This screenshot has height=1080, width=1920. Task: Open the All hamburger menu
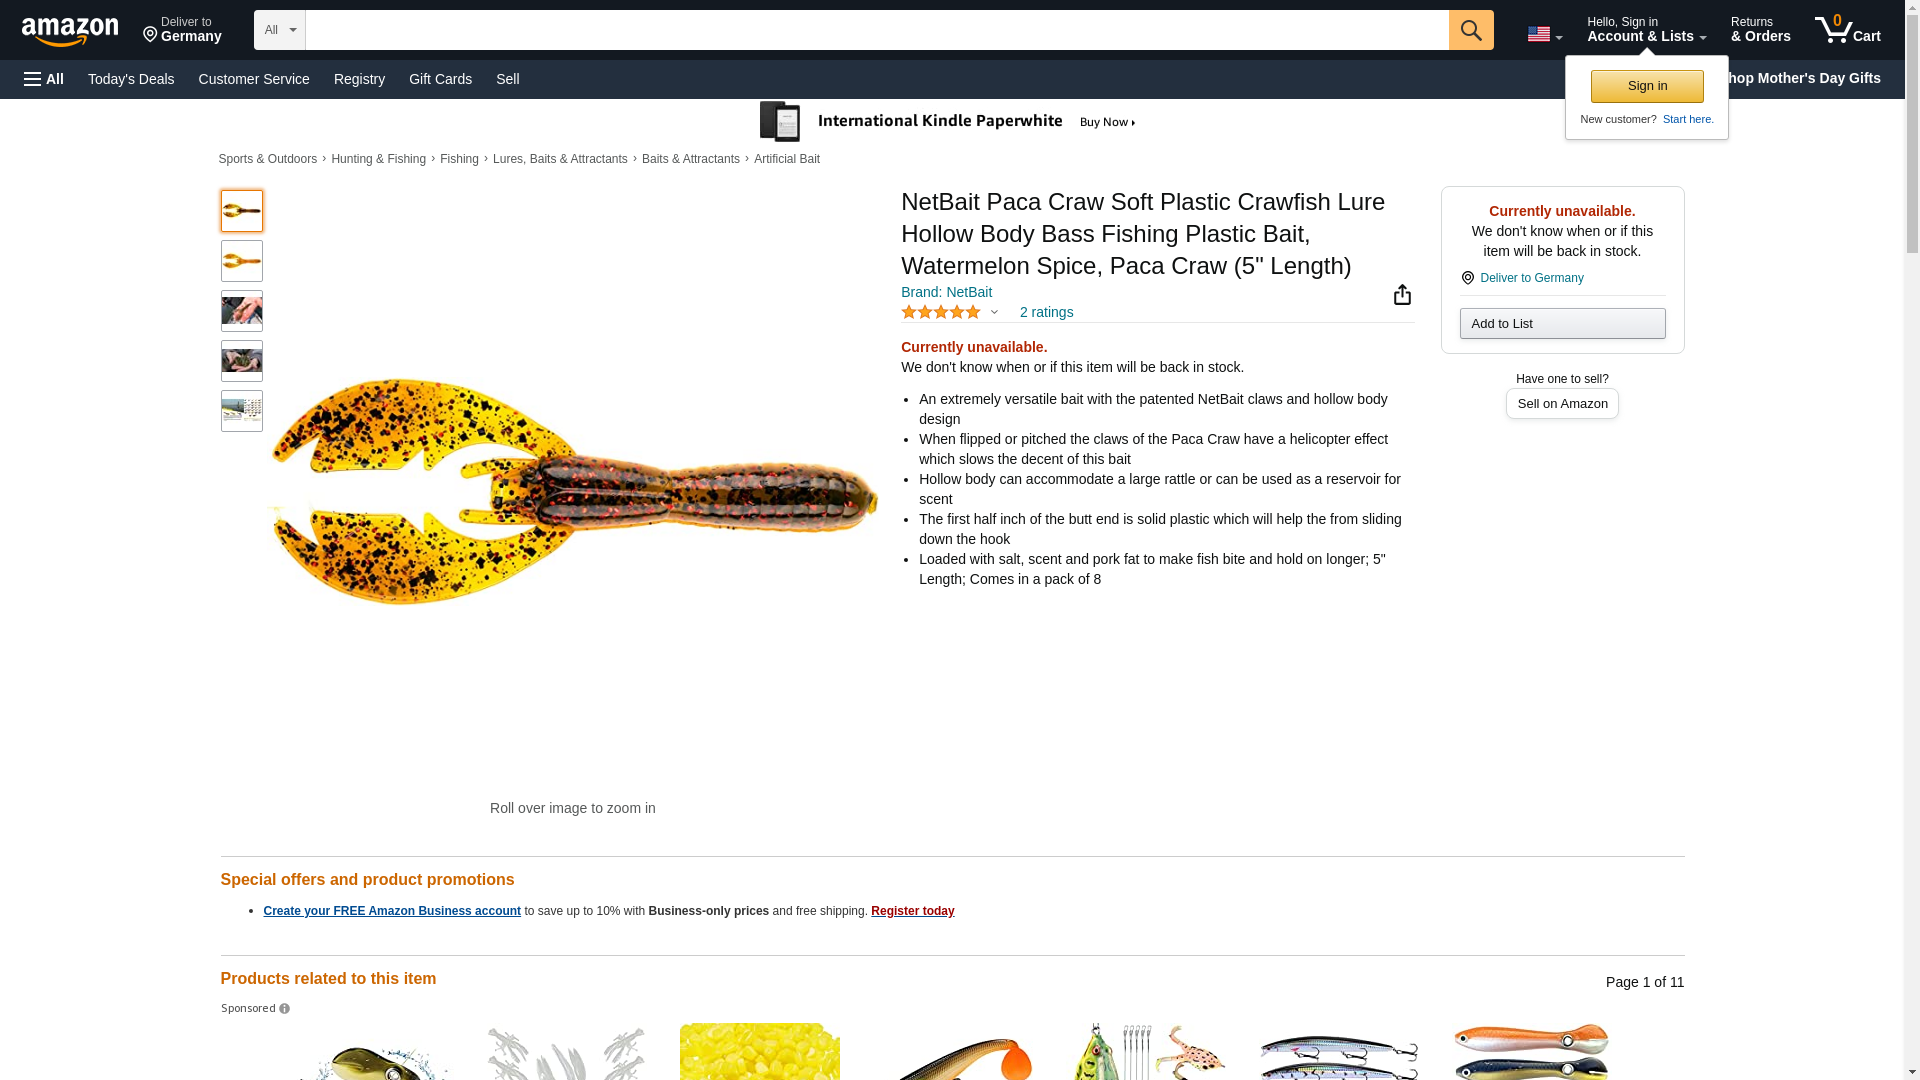coord(44,79)
